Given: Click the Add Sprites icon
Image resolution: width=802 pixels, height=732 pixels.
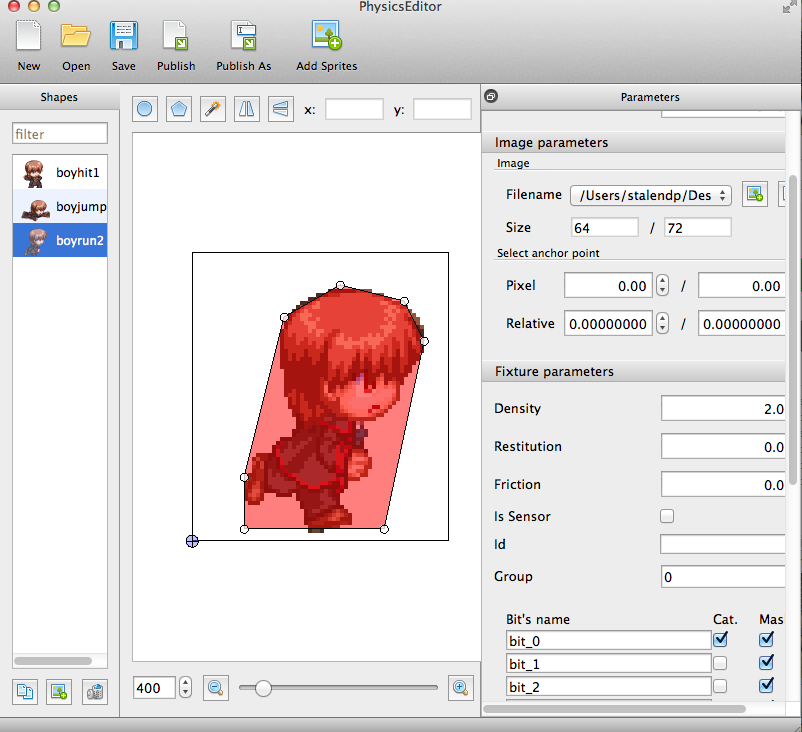Looking at the screenshot, I should 326,38.
